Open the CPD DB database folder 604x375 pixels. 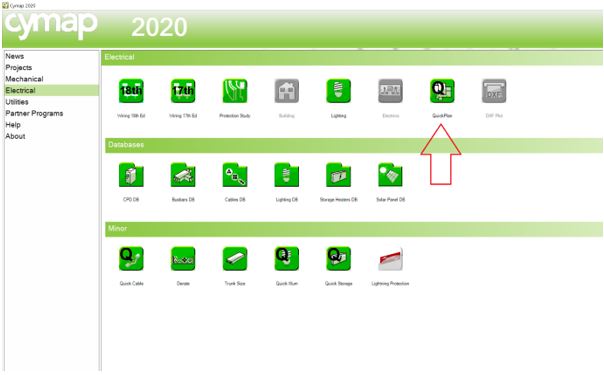[x=131, y=175]
